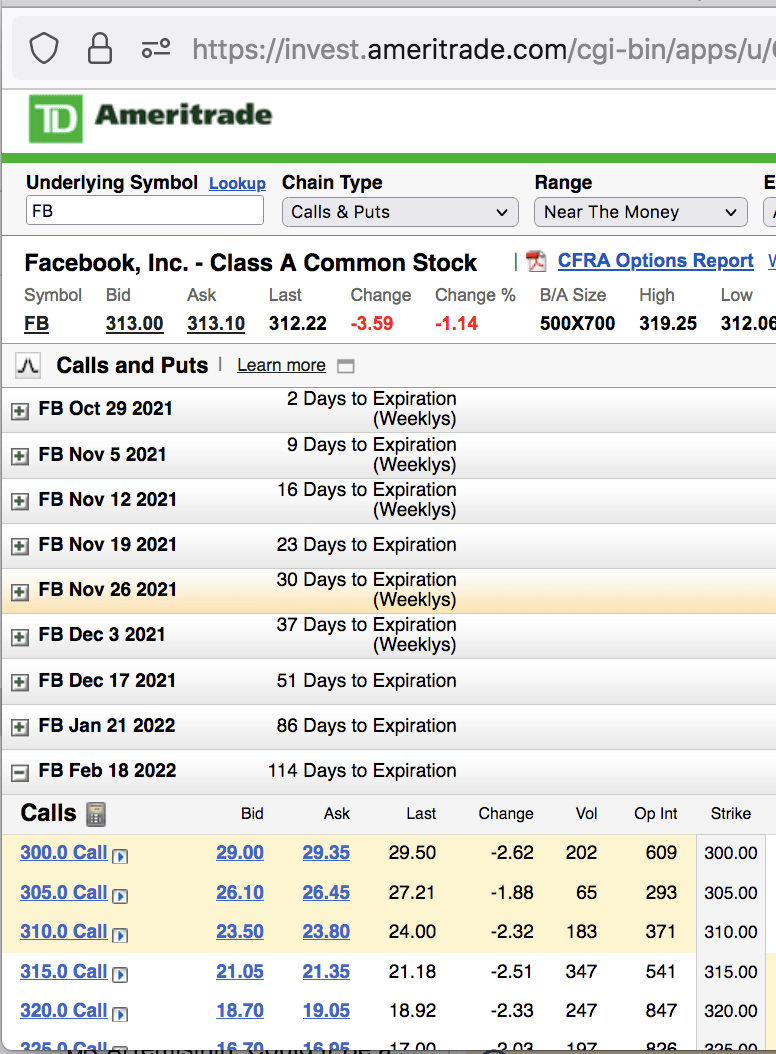This screenshot has width=776, height=1054.
Task: Click the arrow icon beside 310.0 Call
Action: click(x=120, y=935)
